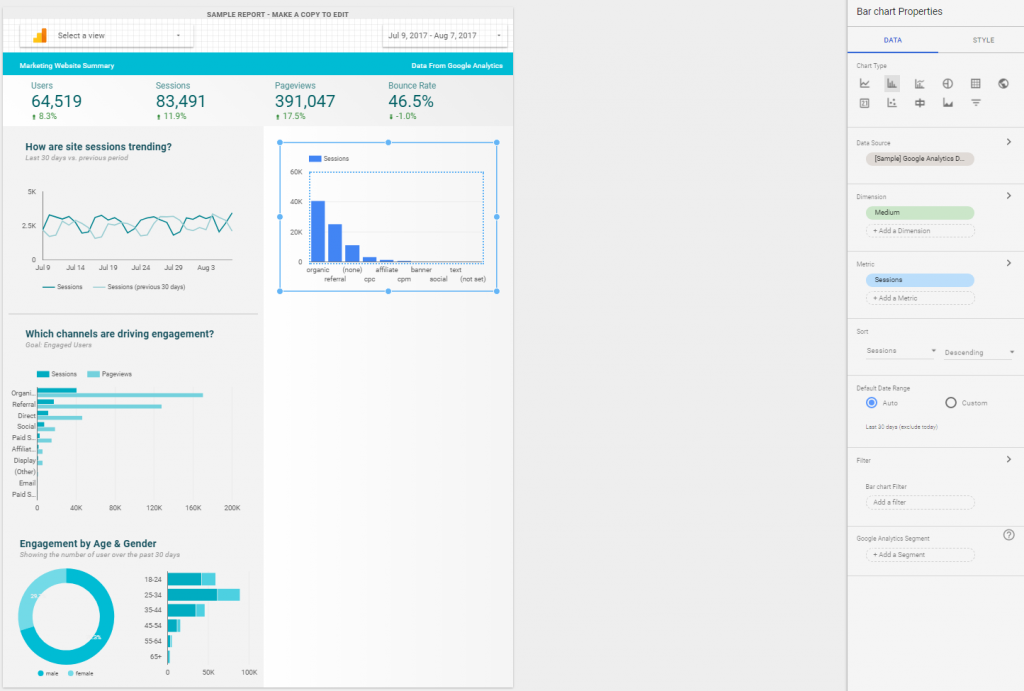
Task: Switch to the STYLE tab
Action: tap(983, 40)
